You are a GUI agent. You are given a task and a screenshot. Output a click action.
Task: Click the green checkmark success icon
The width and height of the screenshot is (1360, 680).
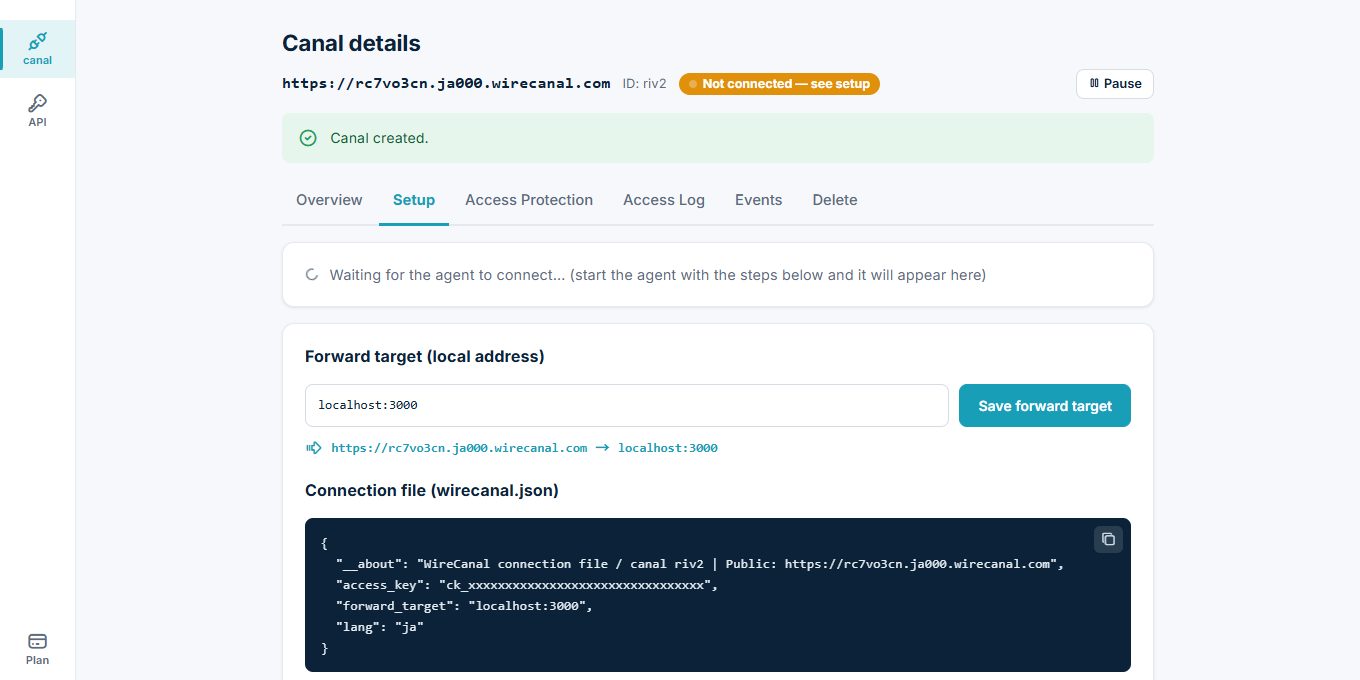[308, 138]
